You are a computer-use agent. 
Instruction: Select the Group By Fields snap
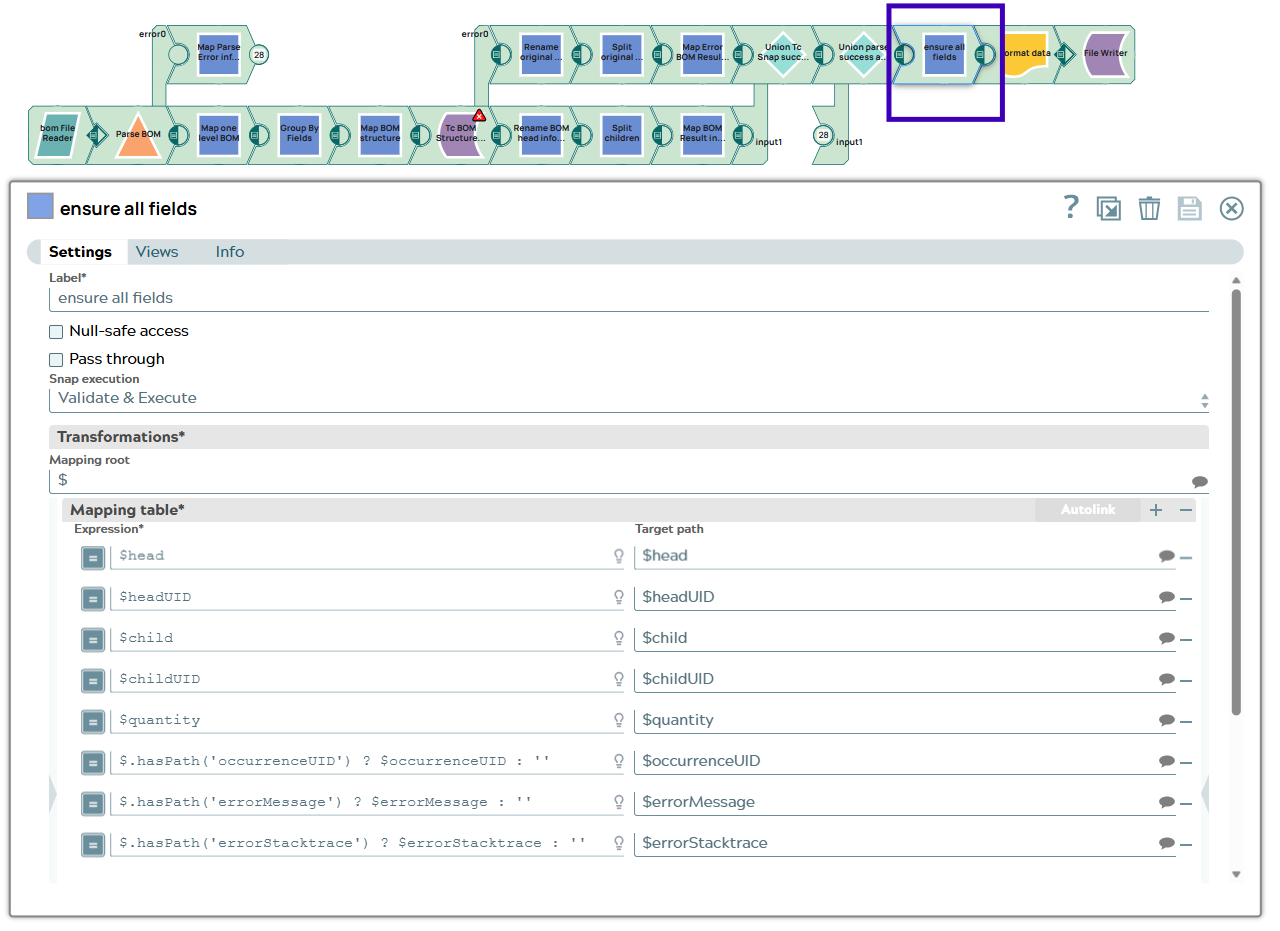coord(299,134)
